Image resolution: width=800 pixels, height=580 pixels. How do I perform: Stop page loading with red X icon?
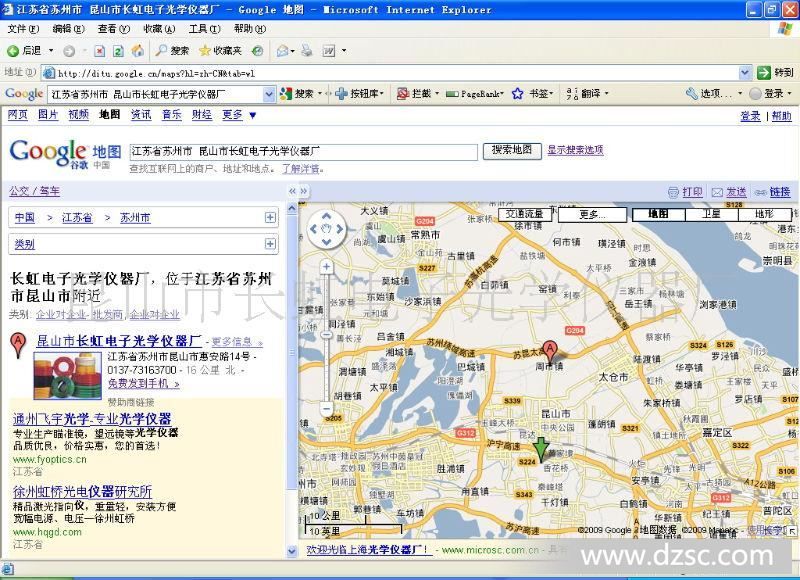100,51
